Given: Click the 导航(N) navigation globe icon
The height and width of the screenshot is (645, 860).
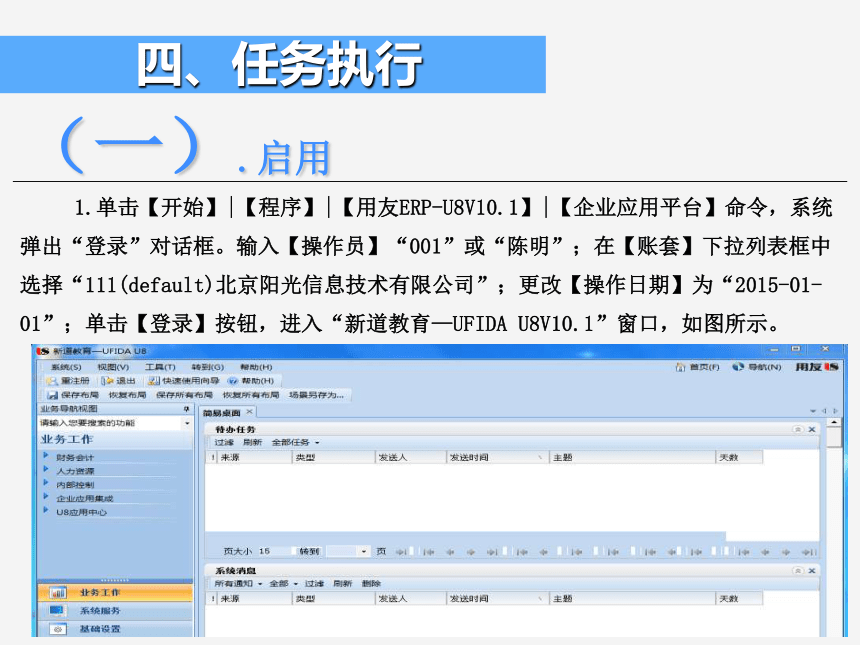Looking at the screenshot, I should pos(738,367).
